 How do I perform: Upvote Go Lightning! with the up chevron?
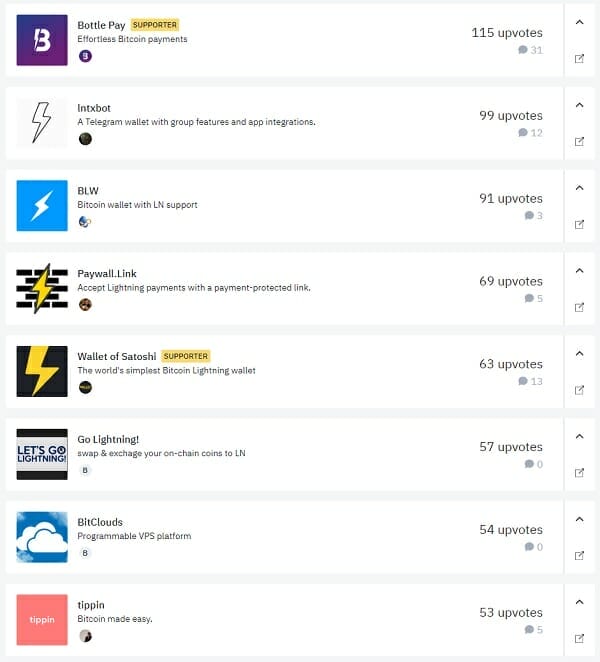[x=579, y=436]
